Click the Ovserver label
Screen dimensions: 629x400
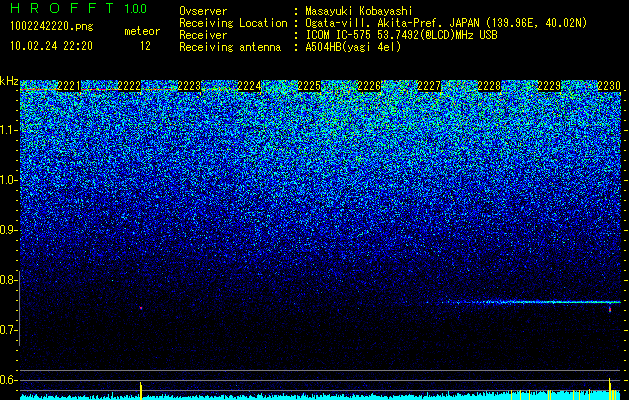pyautogui.click(x=203, y=11)
